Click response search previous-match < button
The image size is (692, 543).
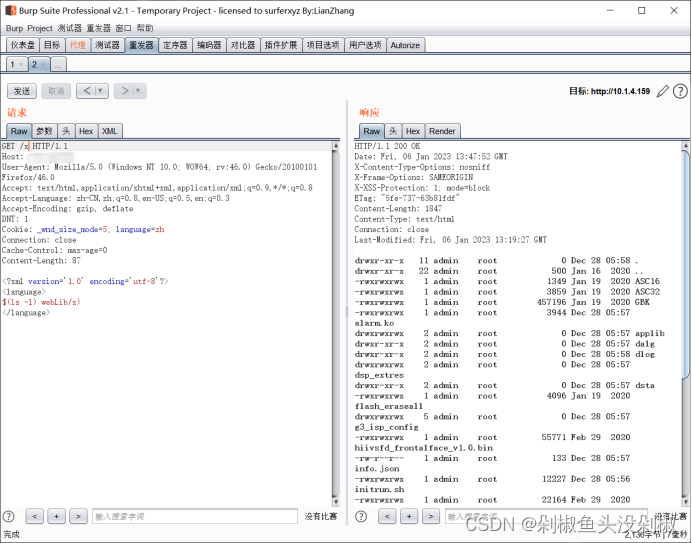387,517
